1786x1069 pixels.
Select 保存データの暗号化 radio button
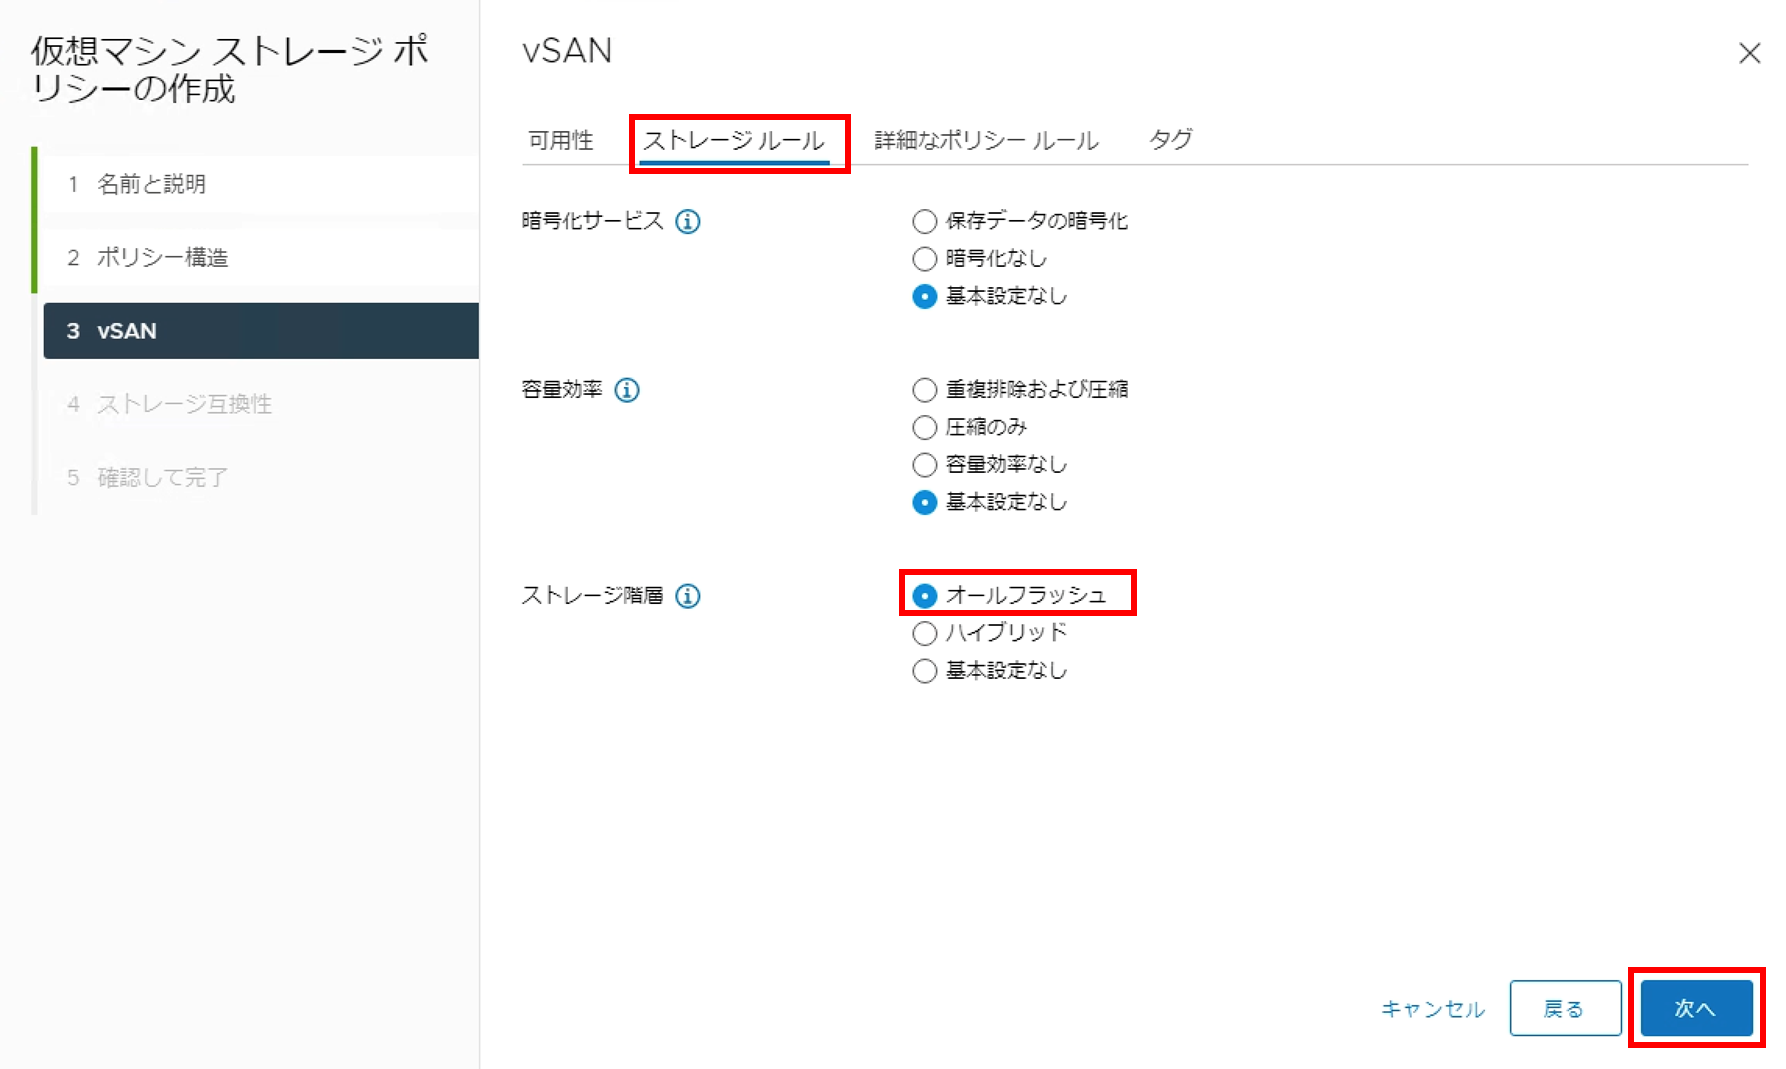click(x=925, y=221)
